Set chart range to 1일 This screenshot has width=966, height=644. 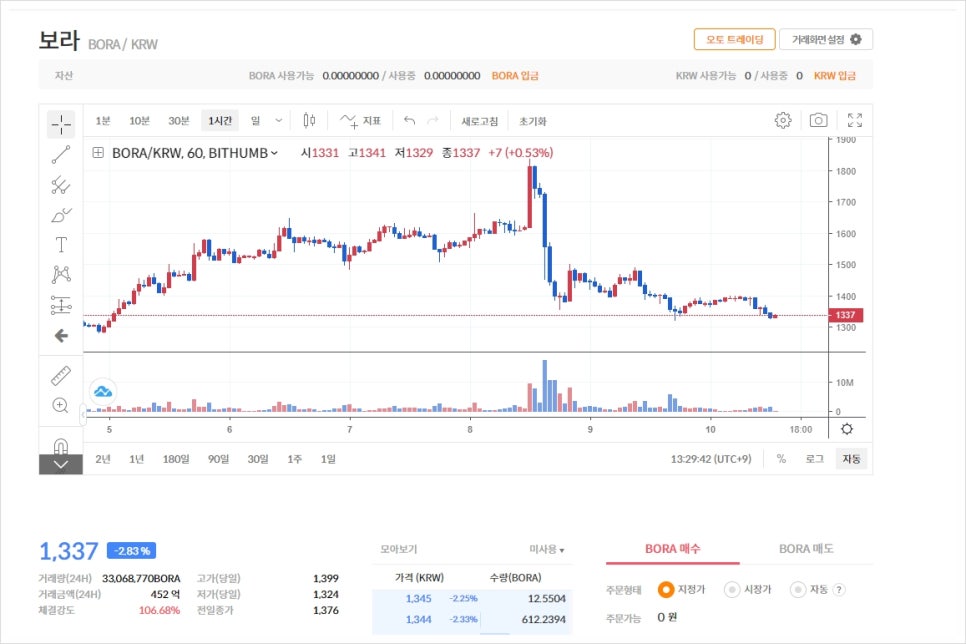pyautogui.click(x=328, y=459)
